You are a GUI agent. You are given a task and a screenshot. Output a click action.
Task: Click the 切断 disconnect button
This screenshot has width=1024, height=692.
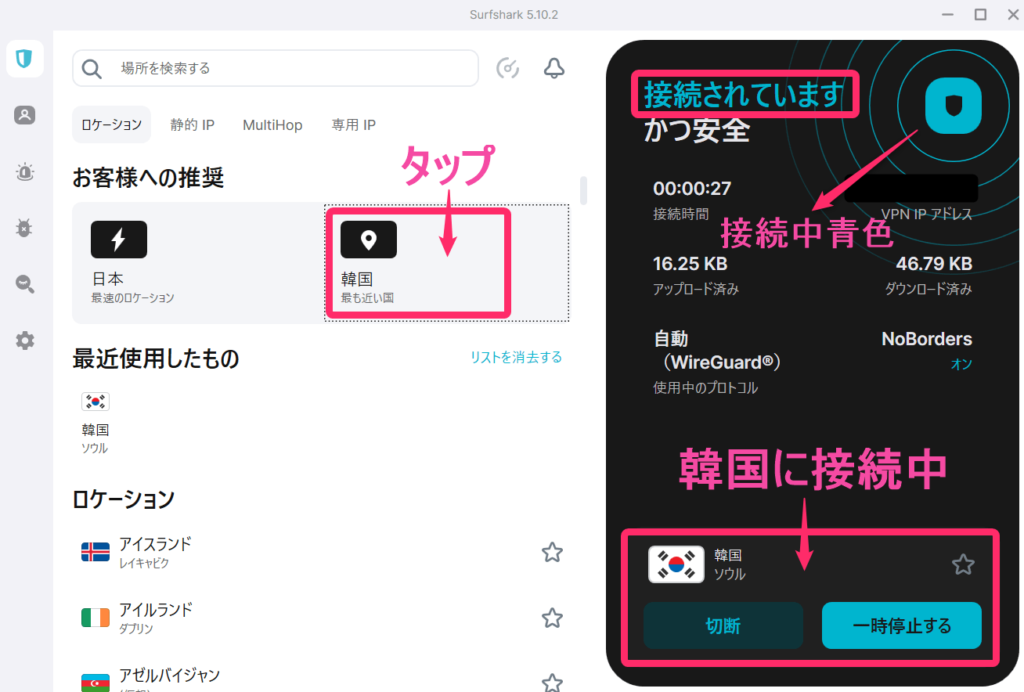723,625
